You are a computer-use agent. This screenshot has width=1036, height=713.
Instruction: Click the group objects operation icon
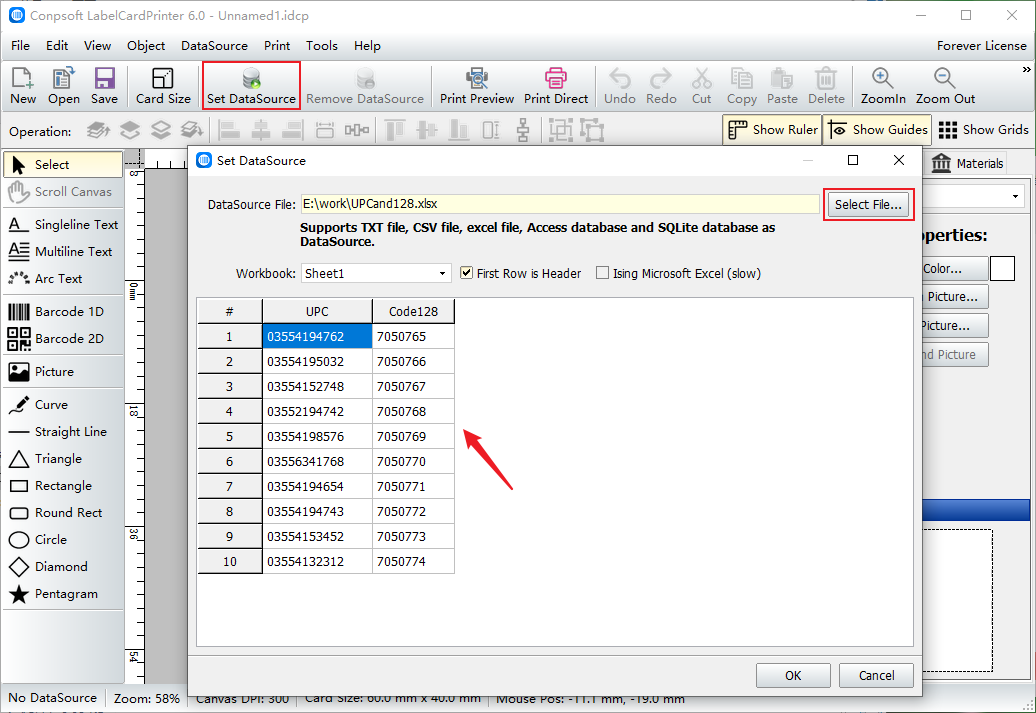[x=560, y=130]
